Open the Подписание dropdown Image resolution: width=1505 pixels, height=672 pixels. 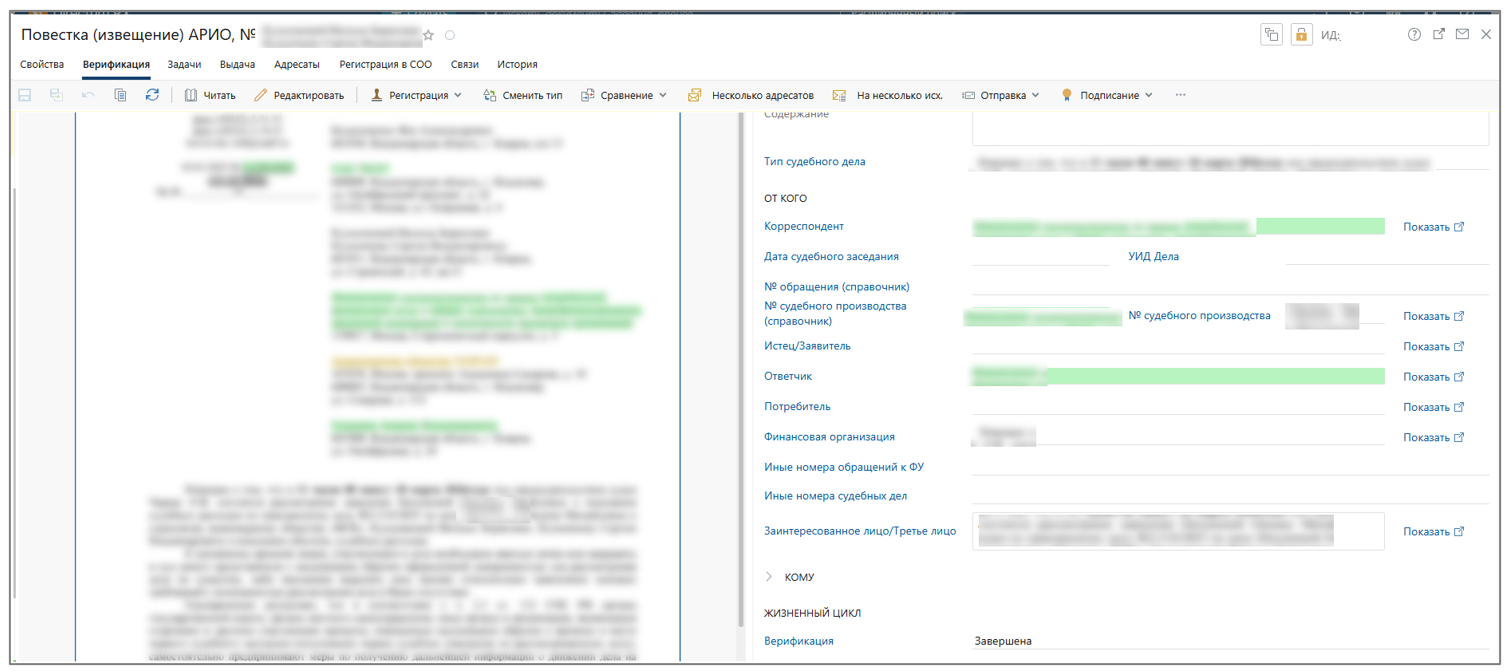point(1107,95)
